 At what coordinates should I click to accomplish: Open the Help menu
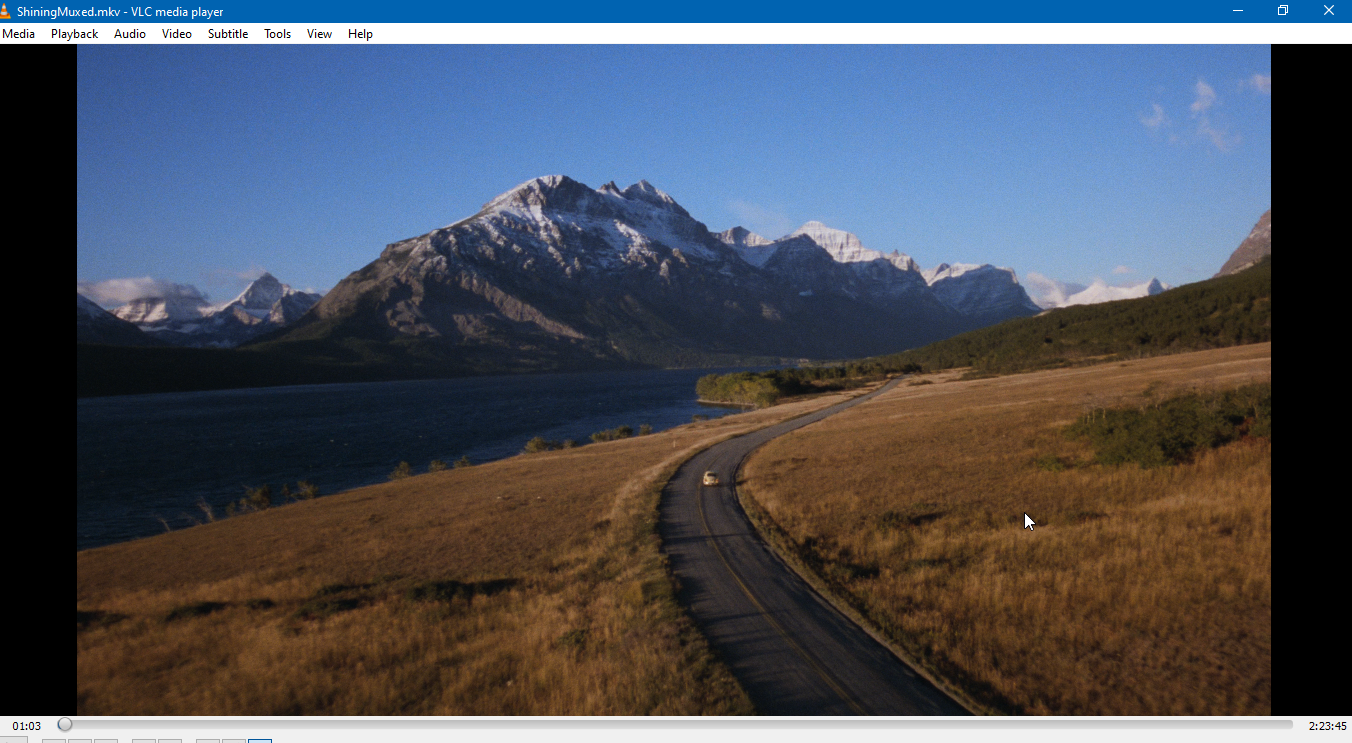click(x=360, y=34)
